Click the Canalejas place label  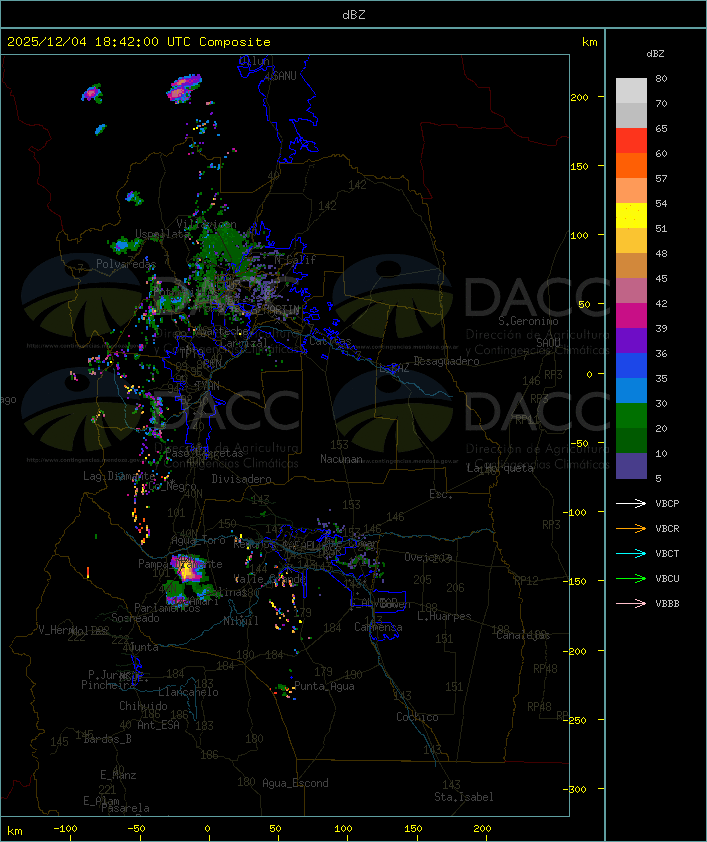523,635
